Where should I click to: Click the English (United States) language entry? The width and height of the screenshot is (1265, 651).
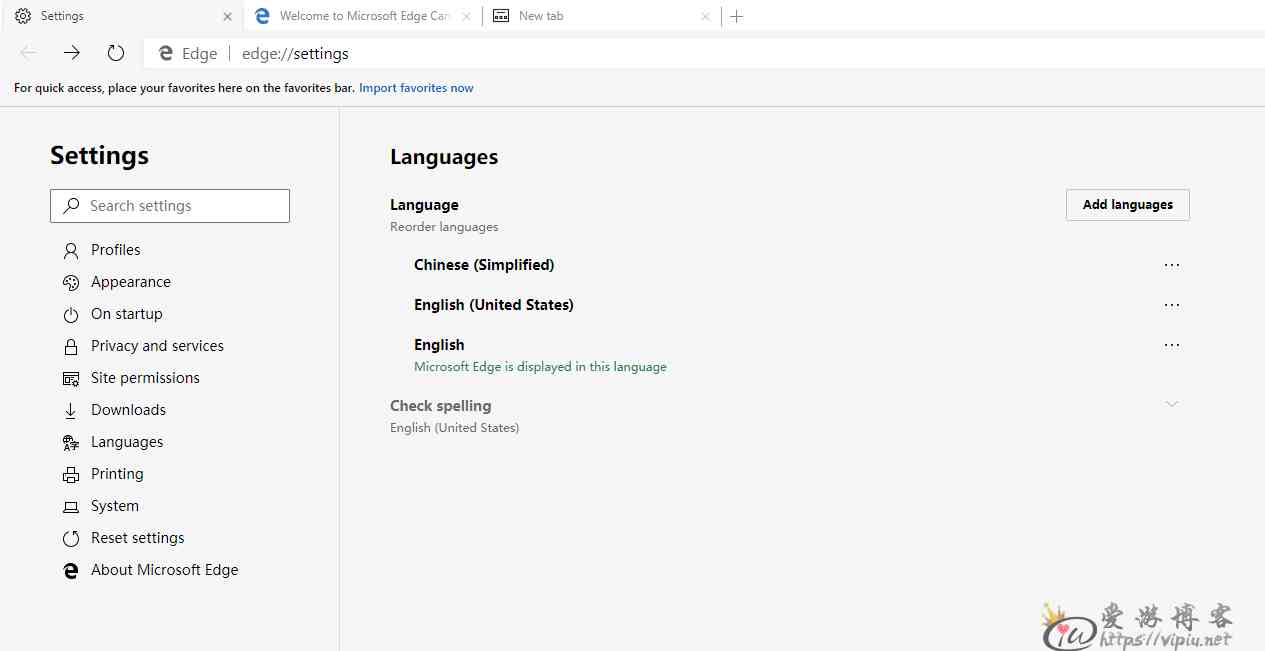[x=494, y=305]
